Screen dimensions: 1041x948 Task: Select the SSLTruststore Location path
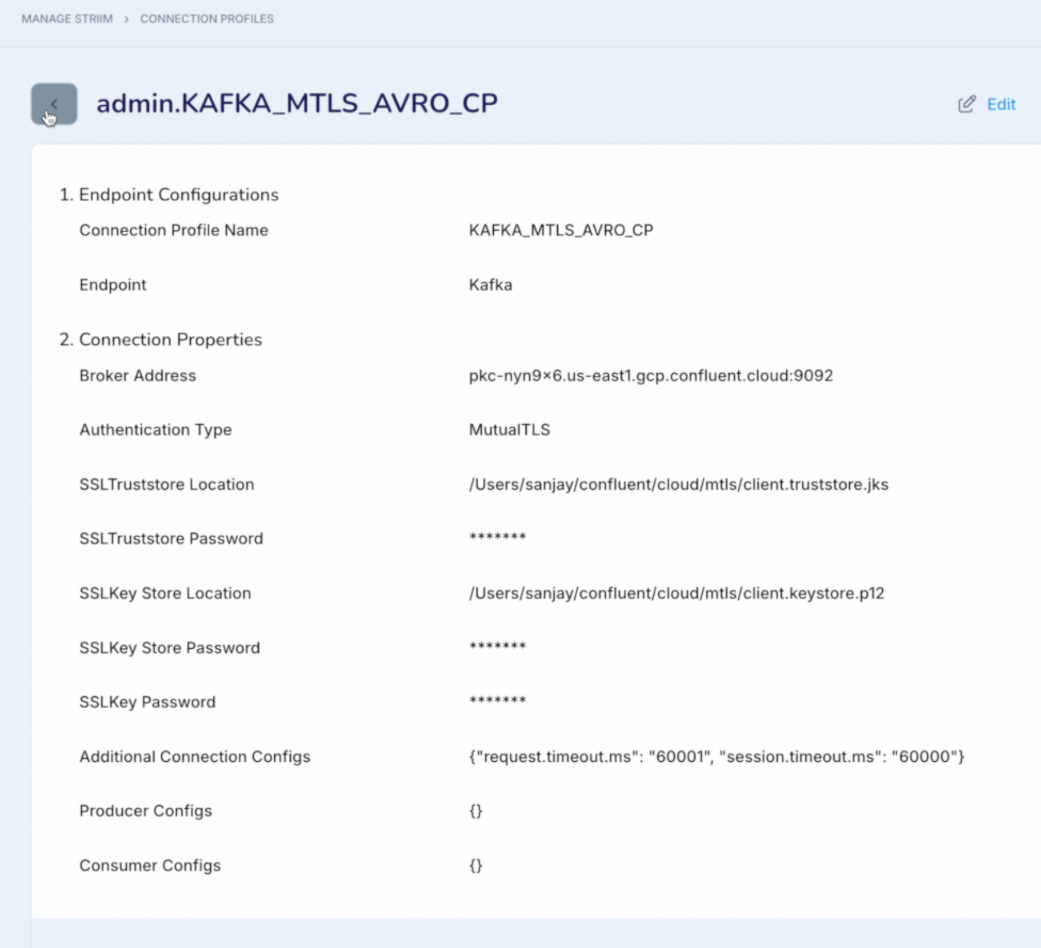679,484
